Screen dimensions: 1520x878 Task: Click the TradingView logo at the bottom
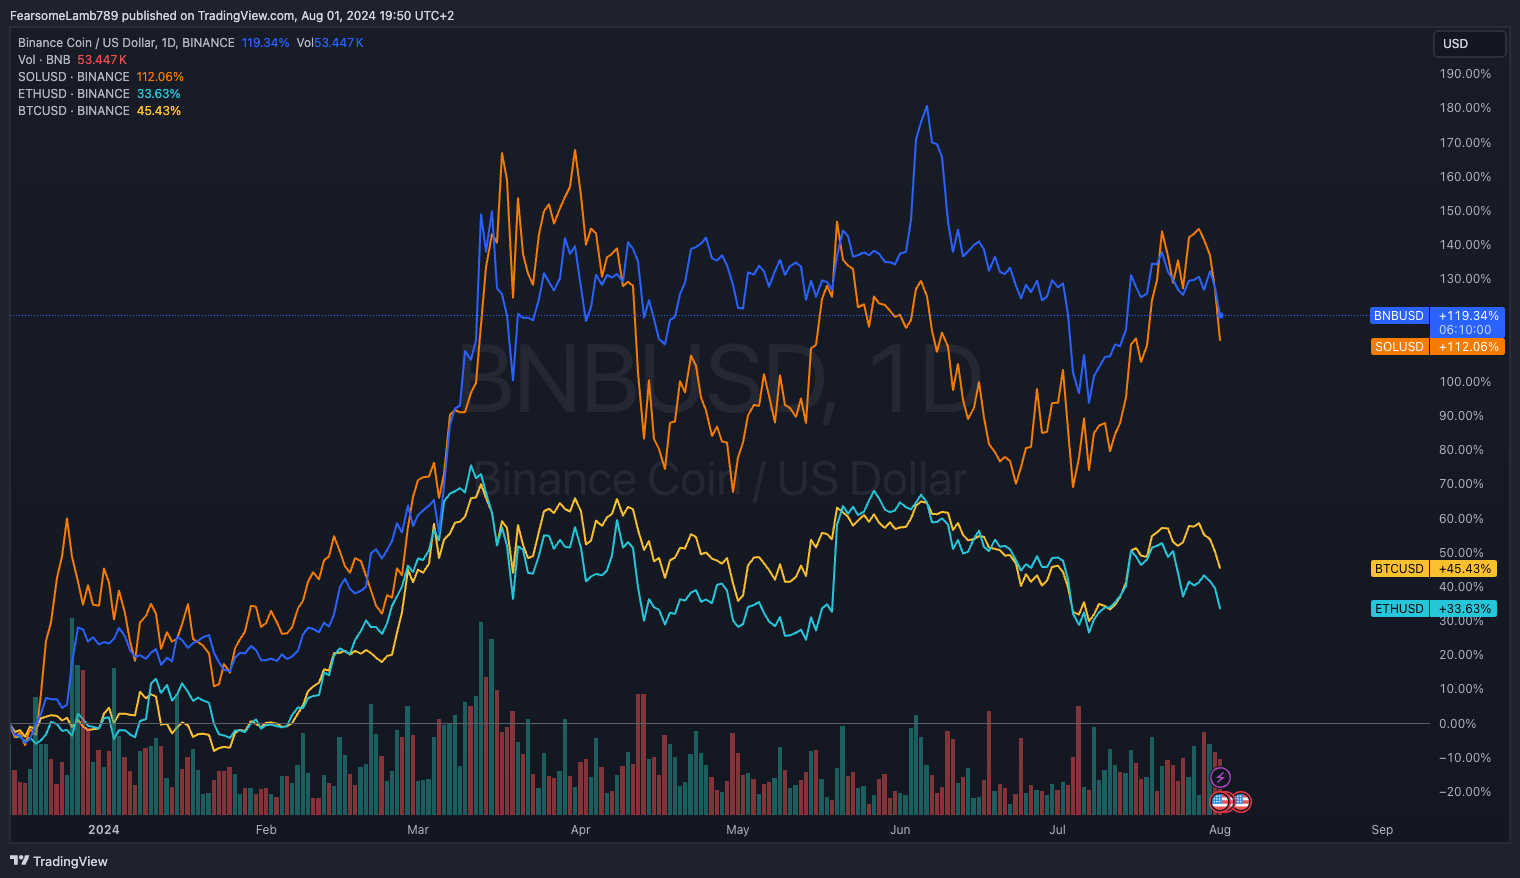(x=59, y=861)
